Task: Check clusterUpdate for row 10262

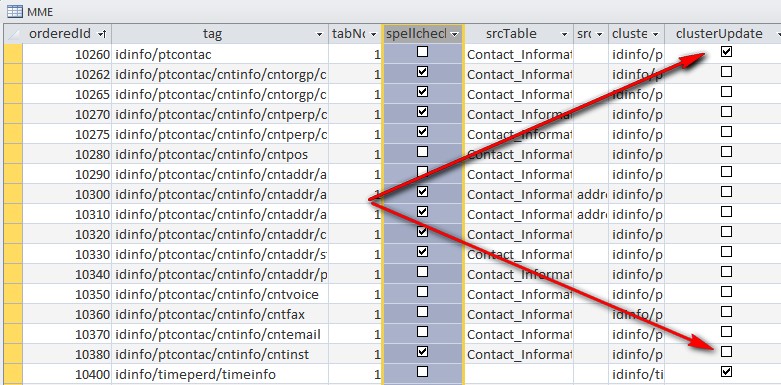Action: click(726, 72)
